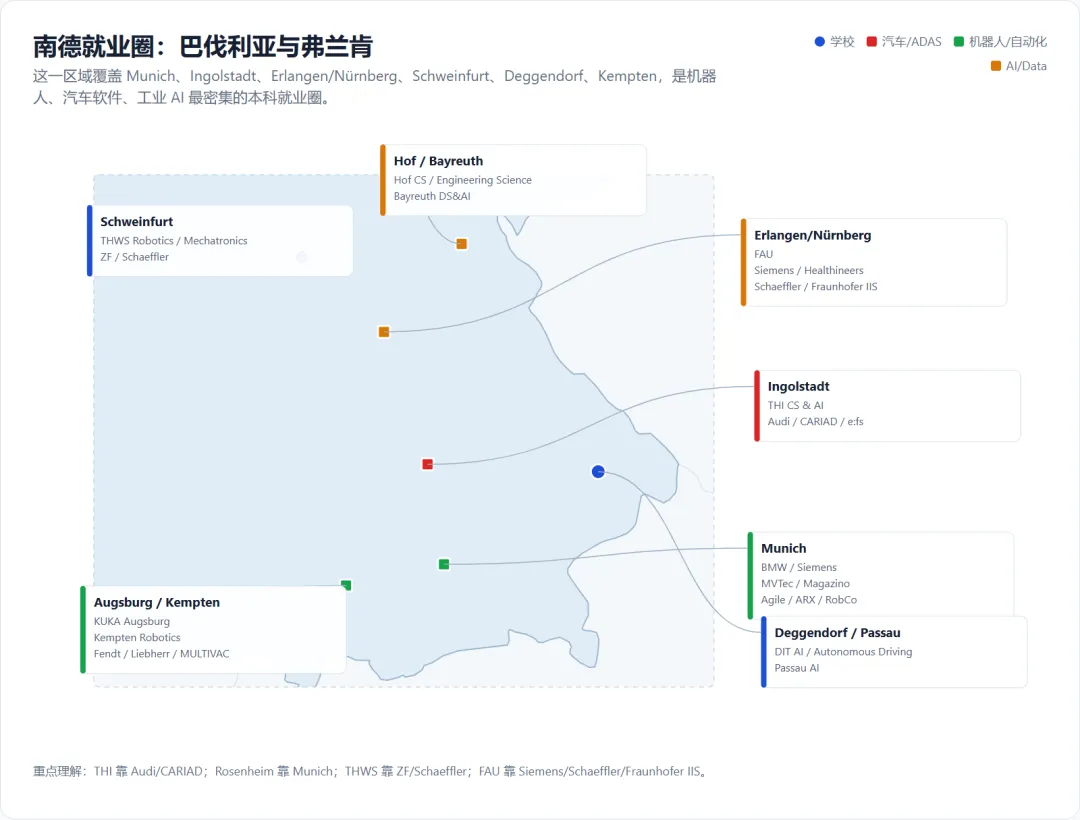Viewport: 1080px width, 820px height.
Task: Click 'ZF / Schaeffler' in Schweinfurt card
Action: coord(134,257)
